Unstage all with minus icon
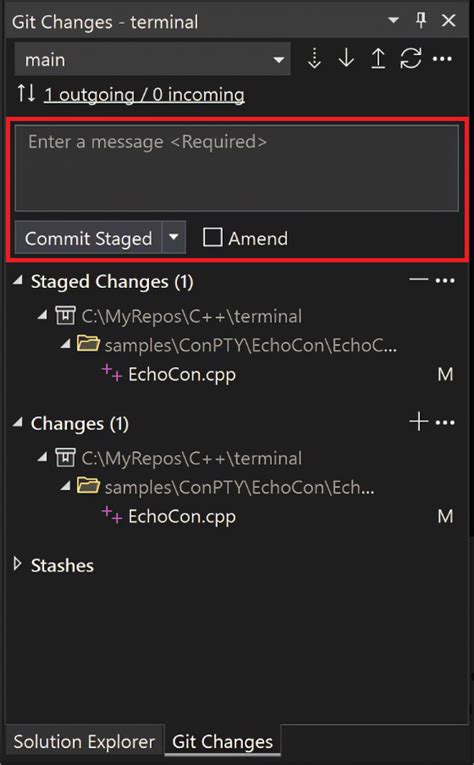The image size is (474, 765). click(x=419, y=281)
